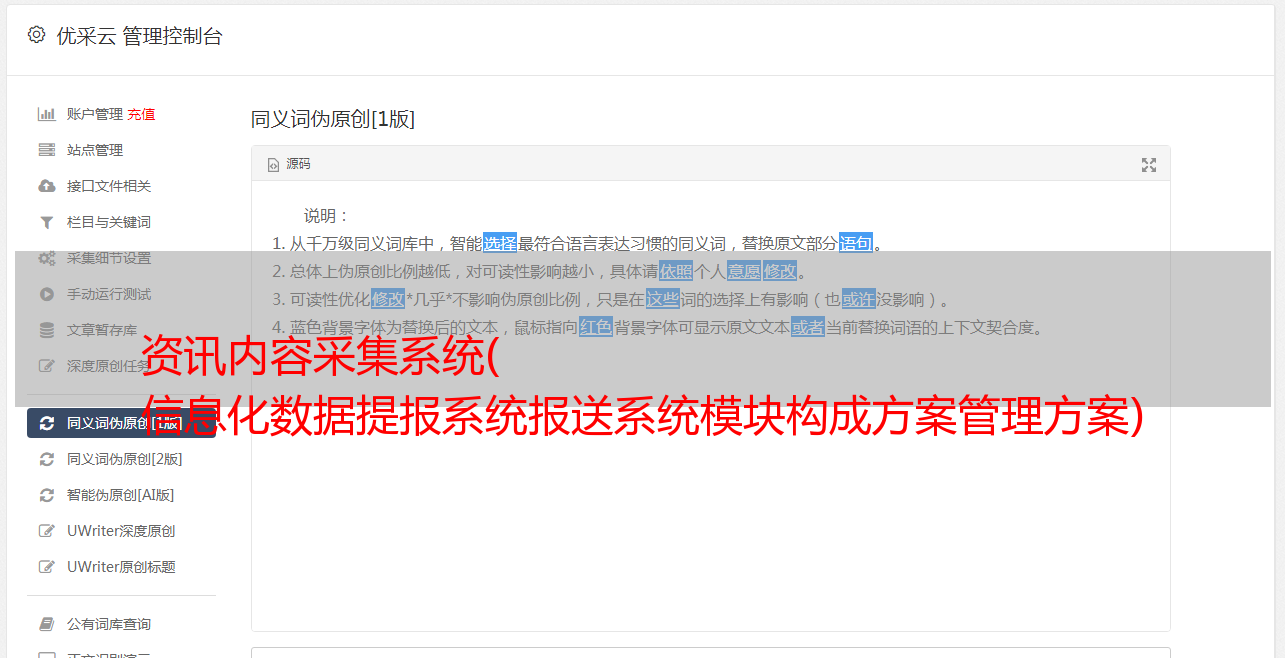Image resolution: width=1285 pixels, height=658 pixels.
Task: Click the filter funnel icon for 栏目与关键词
Action: click(x=47, y=222)
